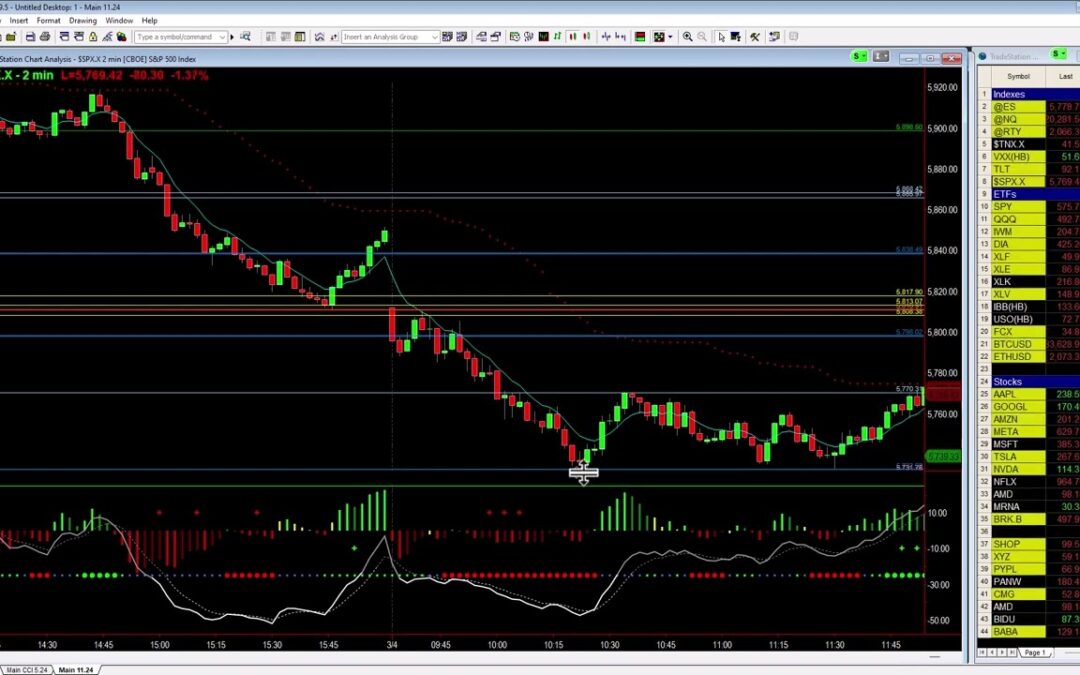1080x675 pixels.
Task: Select the AAPL row in the watchlist
Action: coord(1005,394)
